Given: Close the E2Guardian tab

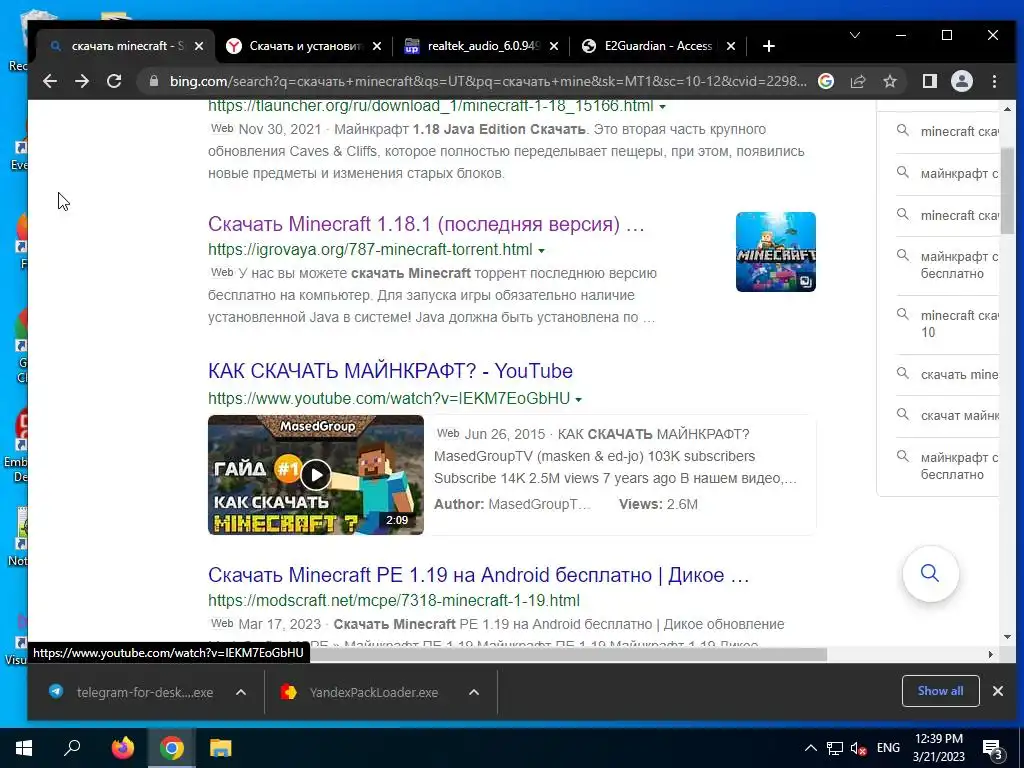Looking at the screenshot, I should 731,46.
